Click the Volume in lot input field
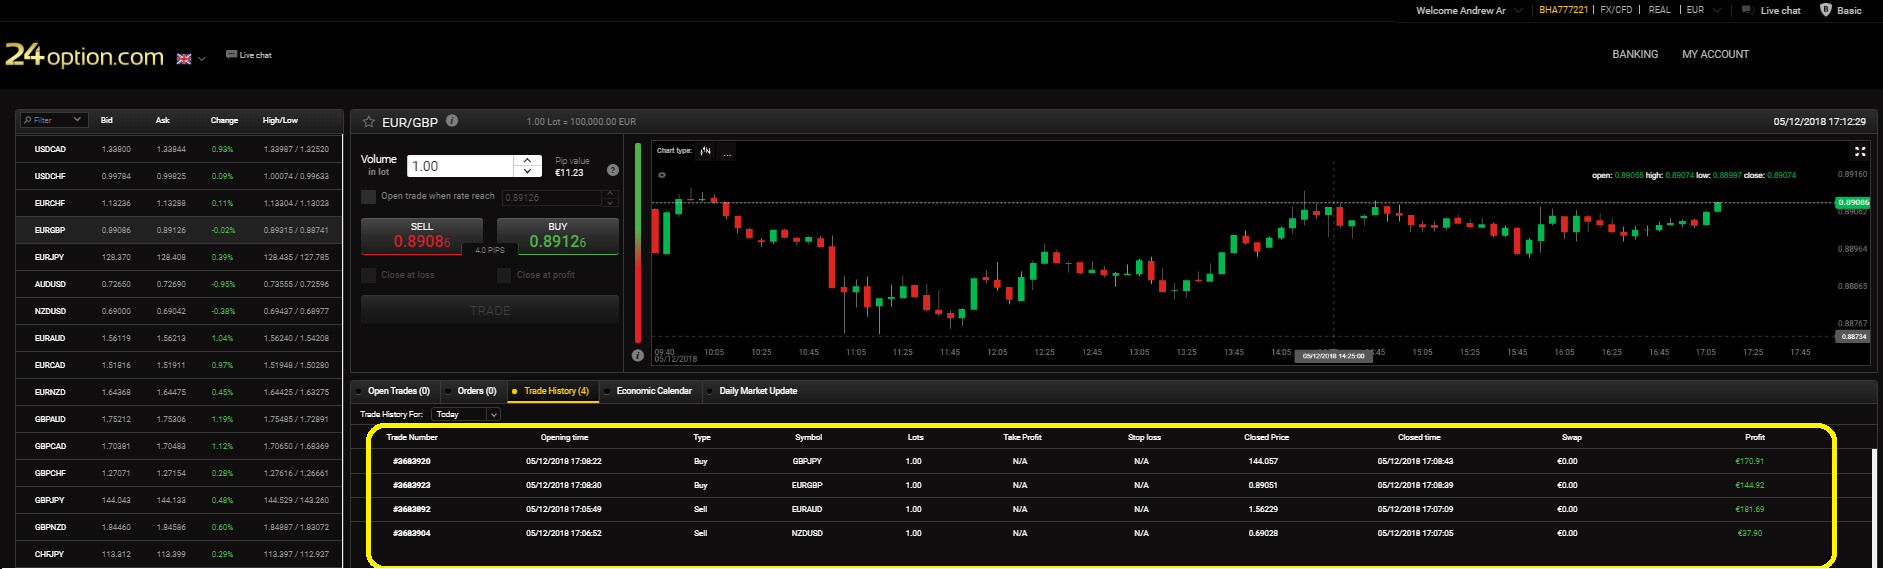1883x569 pixels. click(x=461, y=166)
